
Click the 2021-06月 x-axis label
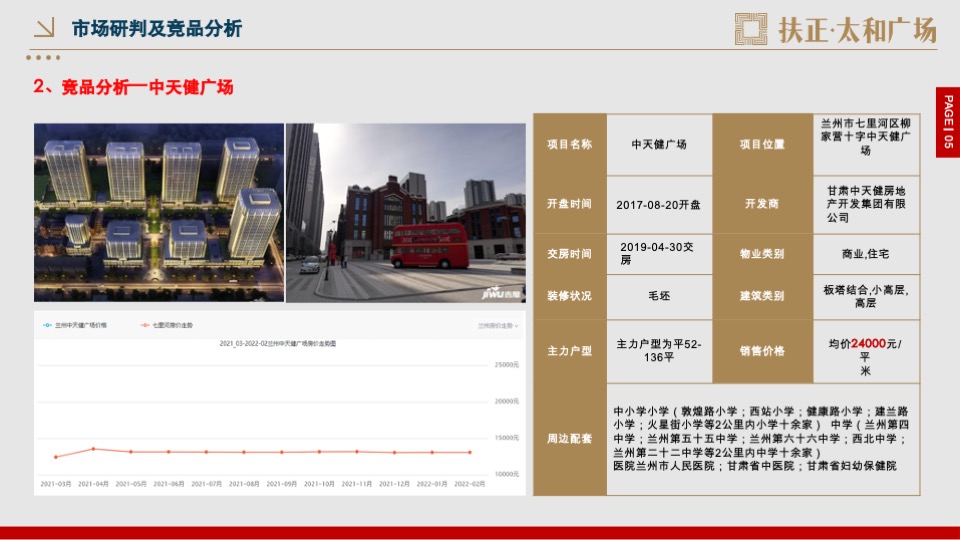pos(169,484)
